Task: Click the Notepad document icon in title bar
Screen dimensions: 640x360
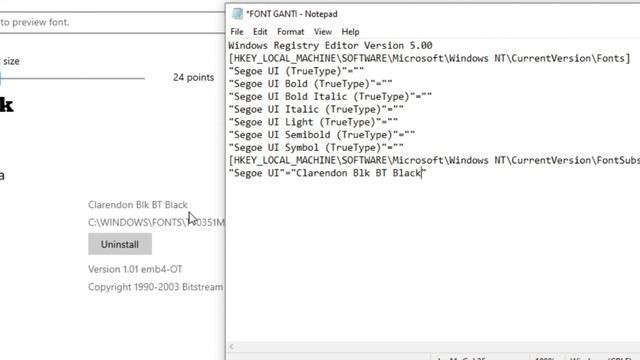Action: [x=237, y=13]
